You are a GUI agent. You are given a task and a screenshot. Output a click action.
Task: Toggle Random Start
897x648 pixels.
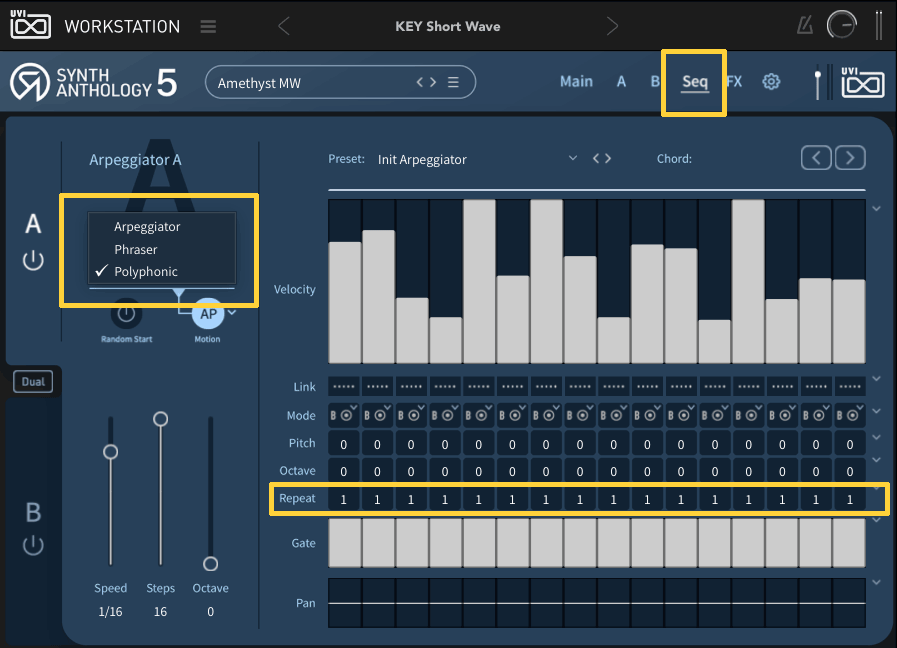(126, 313)
